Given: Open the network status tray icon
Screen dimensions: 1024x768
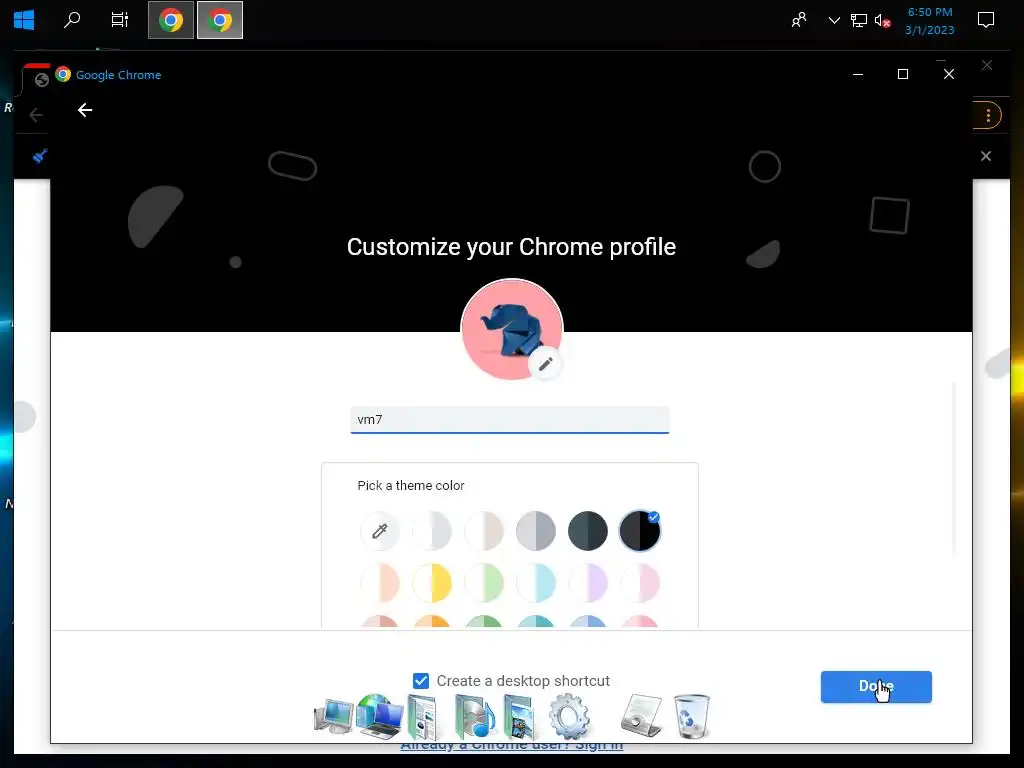Looking at the screenshot, I should 859,20.
